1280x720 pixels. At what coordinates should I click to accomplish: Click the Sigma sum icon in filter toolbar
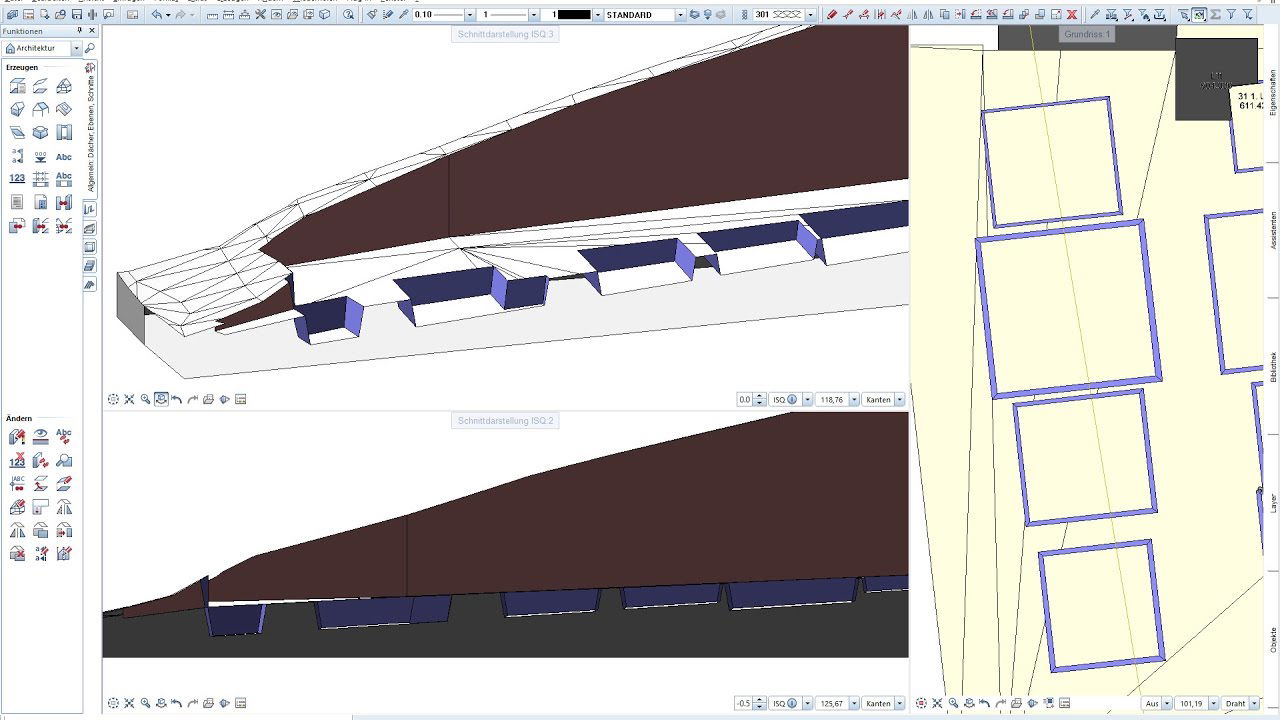click(x=1216, y=15)
